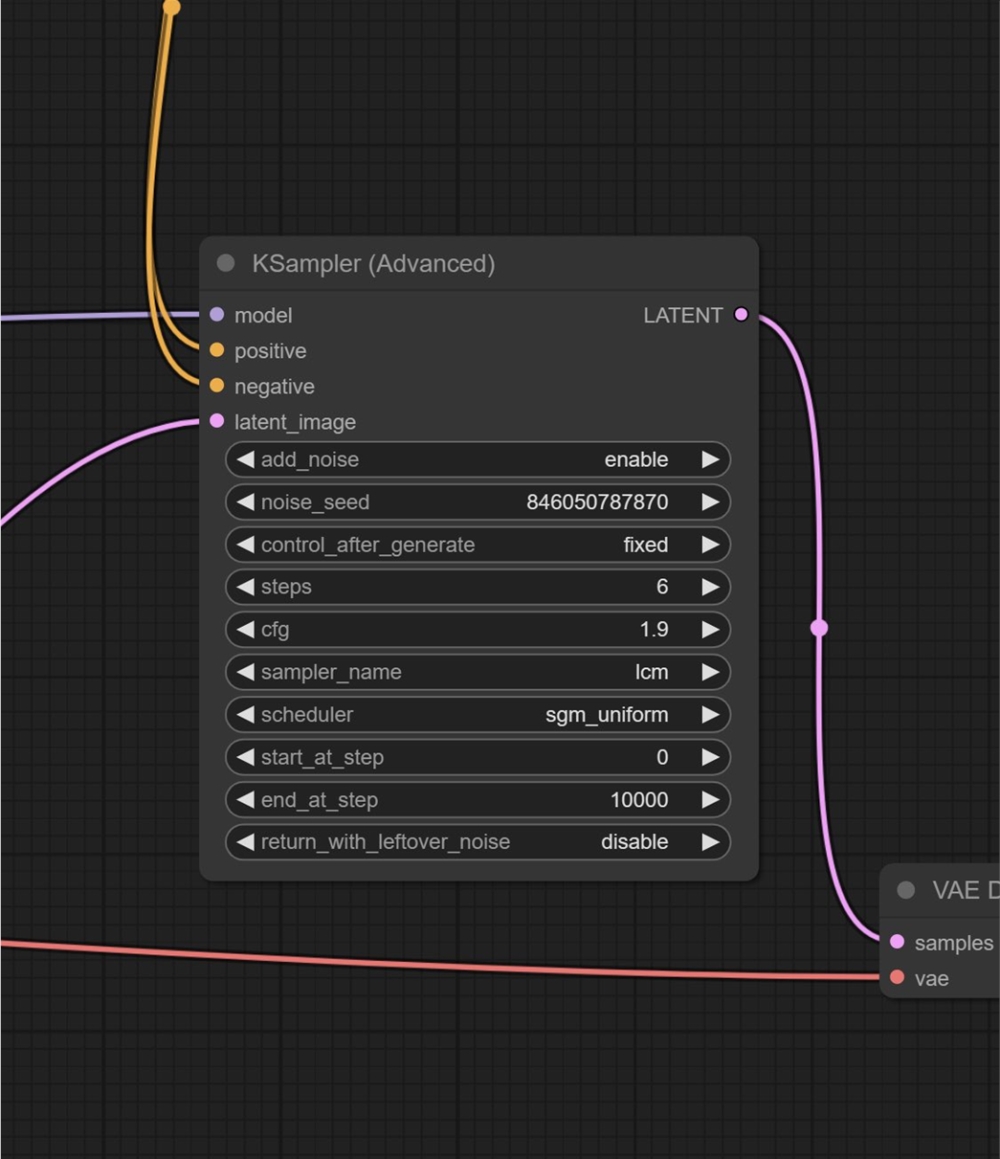The width and height of the screenshot is (1000, 1159).
Task: Open control_after_generate options showing fixed
Action: pyautogui.click(x=478, y=545)
